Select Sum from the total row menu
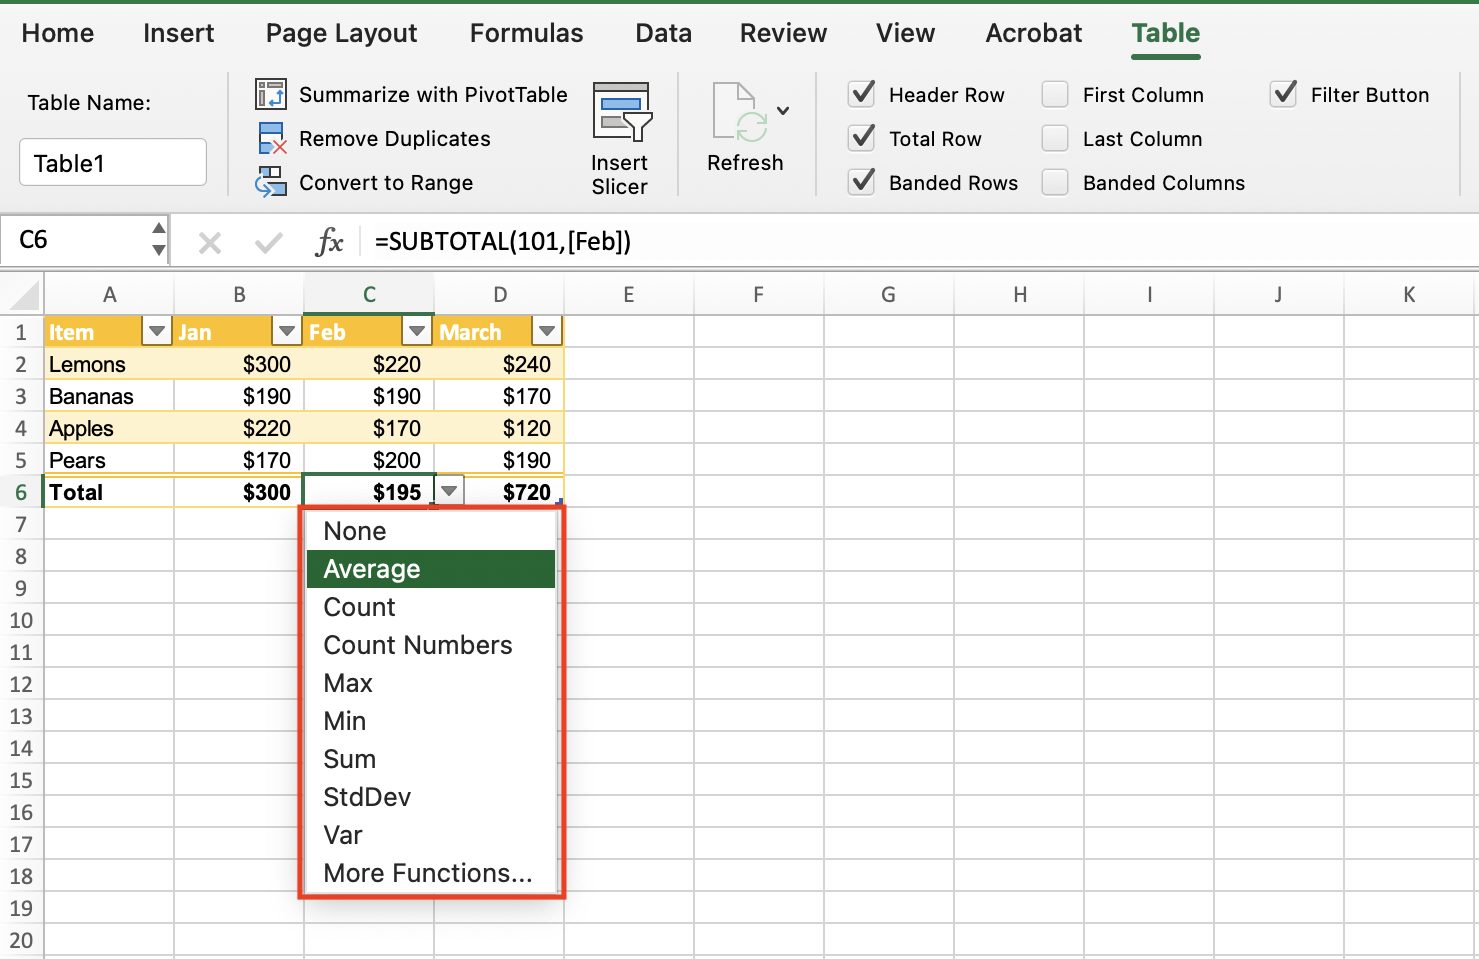This screenshot has height=959, width=1479. [349, 759]
